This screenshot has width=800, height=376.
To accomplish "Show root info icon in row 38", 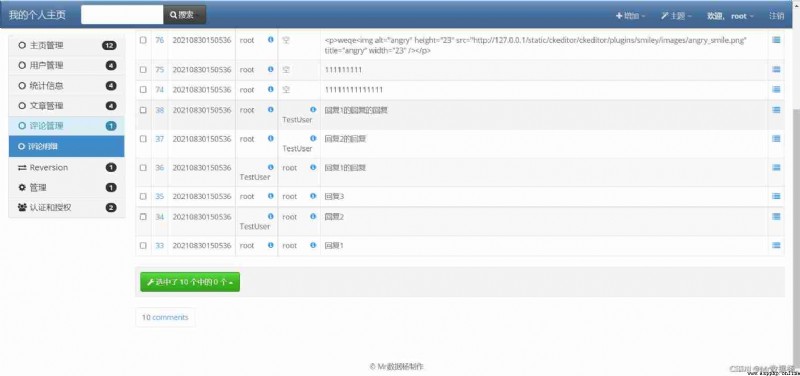I will pos(270,109).
